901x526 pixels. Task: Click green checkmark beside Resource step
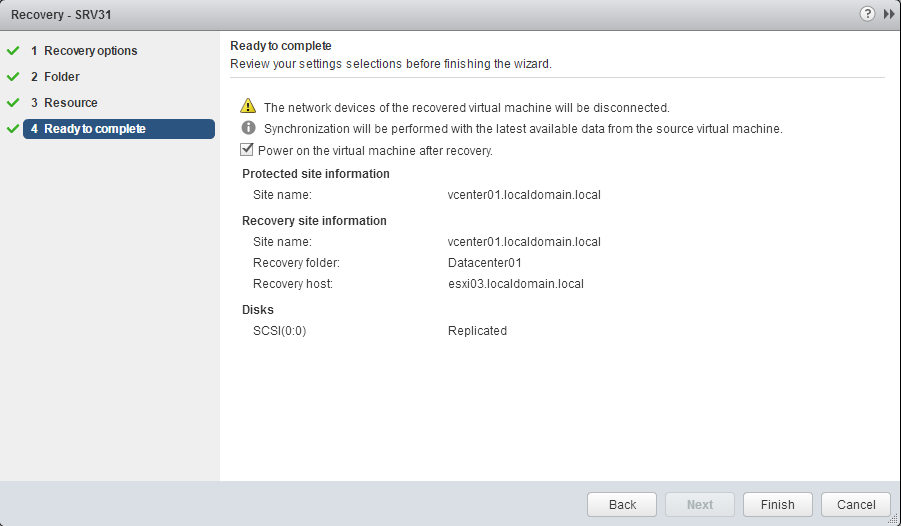13,103
